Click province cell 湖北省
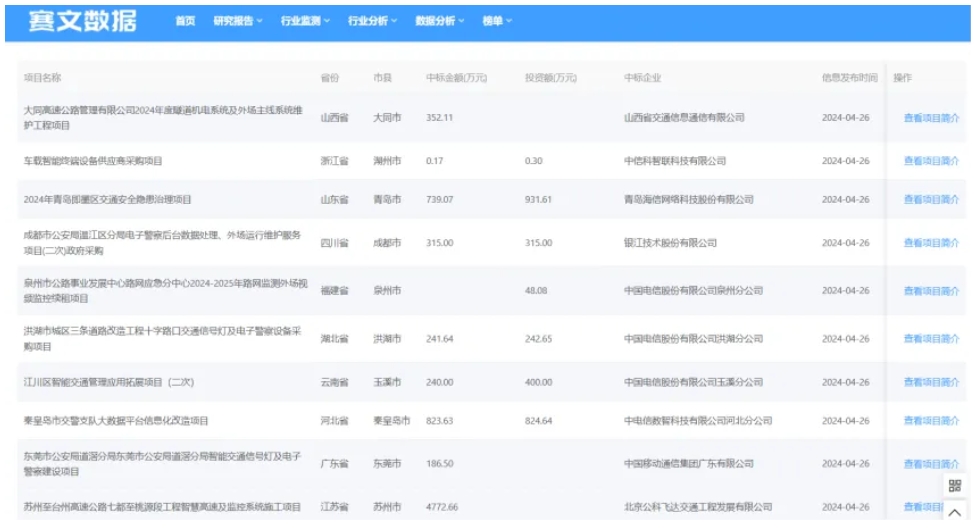This screenshot has width=975, height=529. point(335,339)
